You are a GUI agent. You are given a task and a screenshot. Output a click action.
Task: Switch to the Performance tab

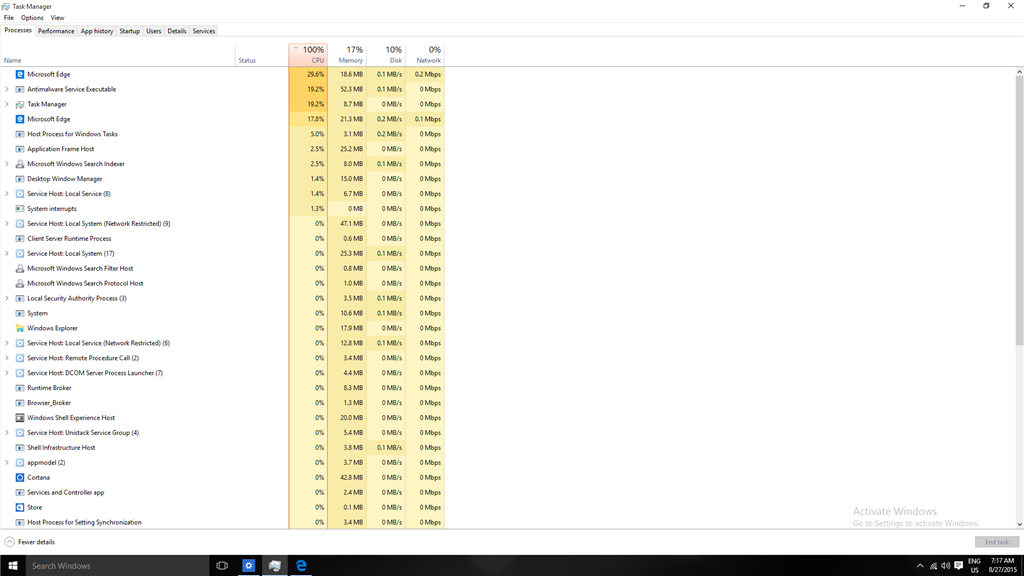tap(56, 31)
